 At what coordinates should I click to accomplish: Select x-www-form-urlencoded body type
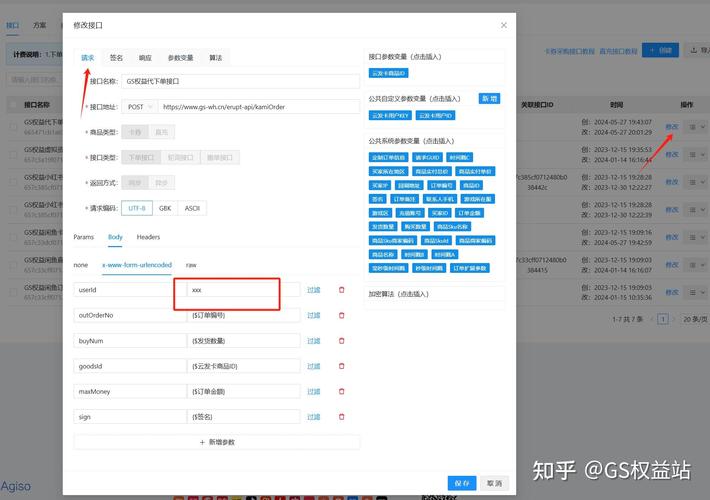click(x=137, y=265)
